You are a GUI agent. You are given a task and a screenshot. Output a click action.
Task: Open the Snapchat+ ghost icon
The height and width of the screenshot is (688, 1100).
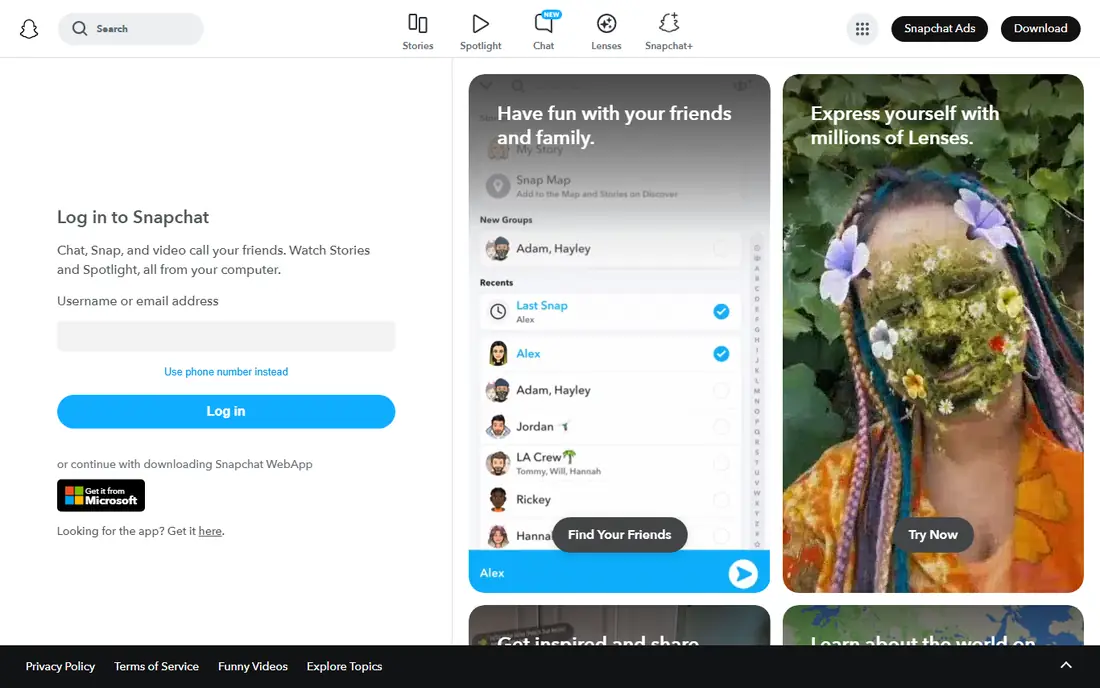point(669,23)
